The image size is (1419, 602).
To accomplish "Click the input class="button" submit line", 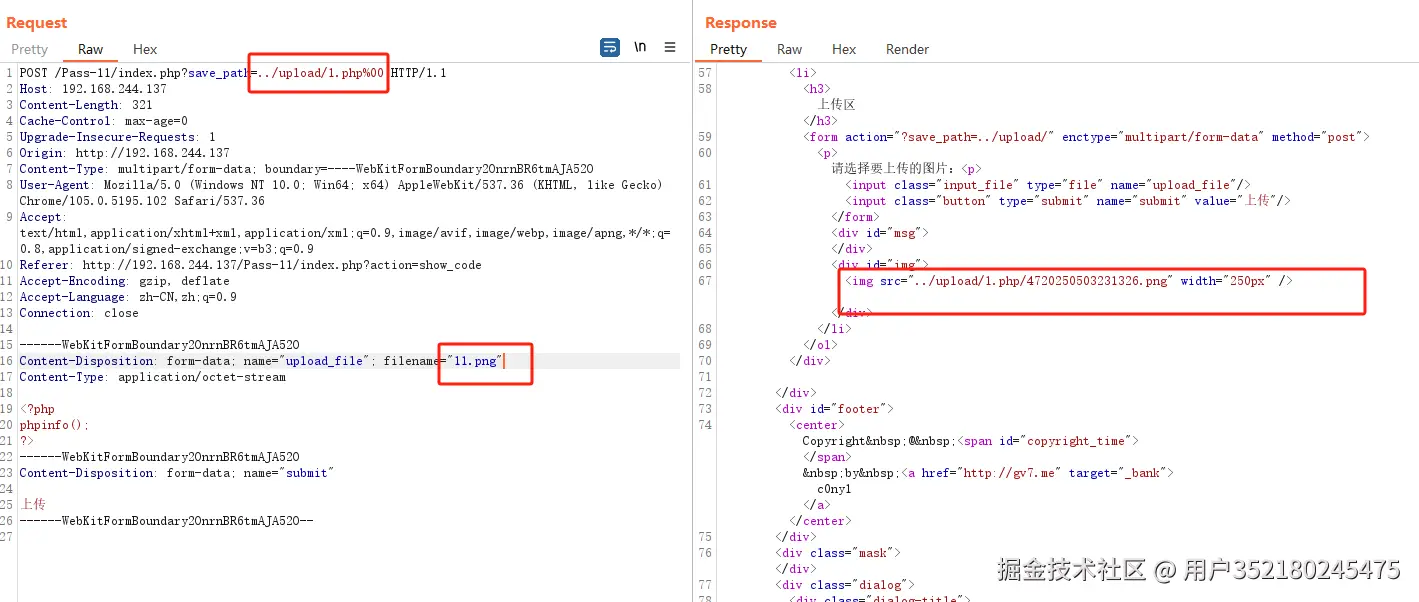I will pos(1068,201).
